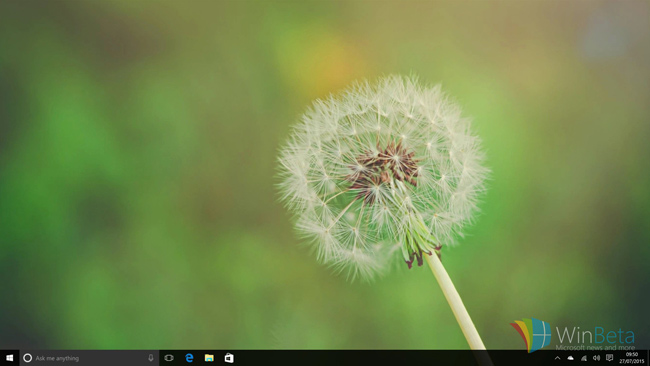Open the volume speaker tray icon
The height and width of the screenshot is (366, 650).
pos(596,358)
